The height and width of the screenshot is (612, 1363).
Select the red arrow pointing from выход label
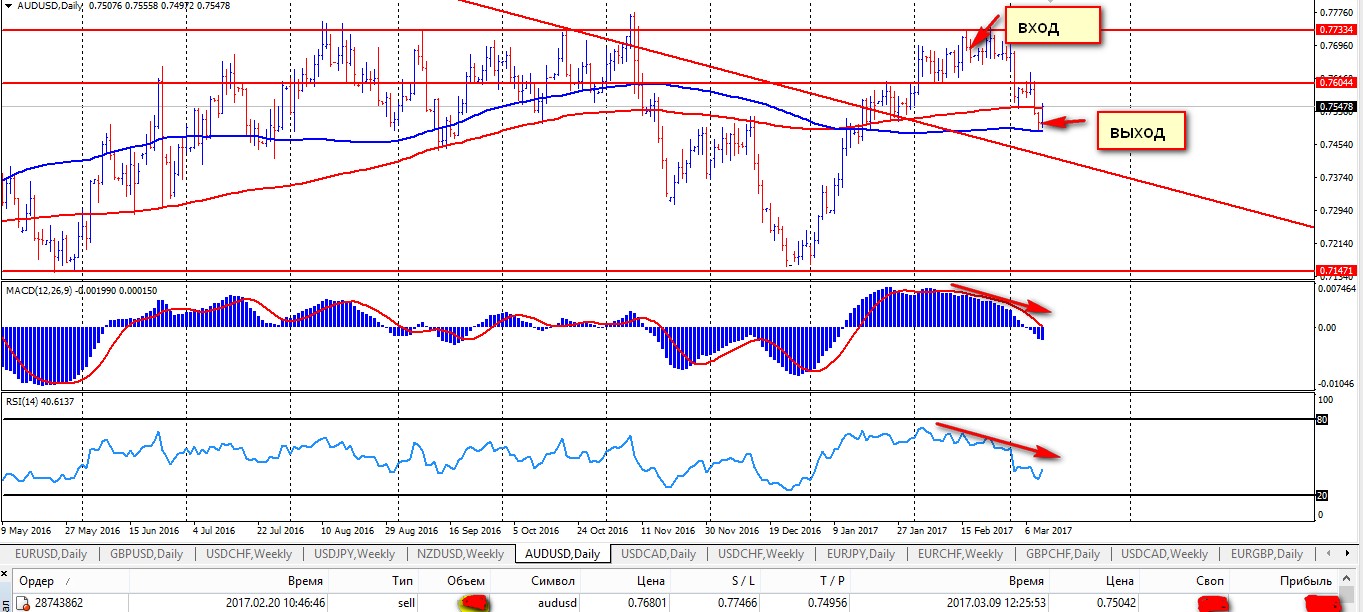pos(1064,123)
